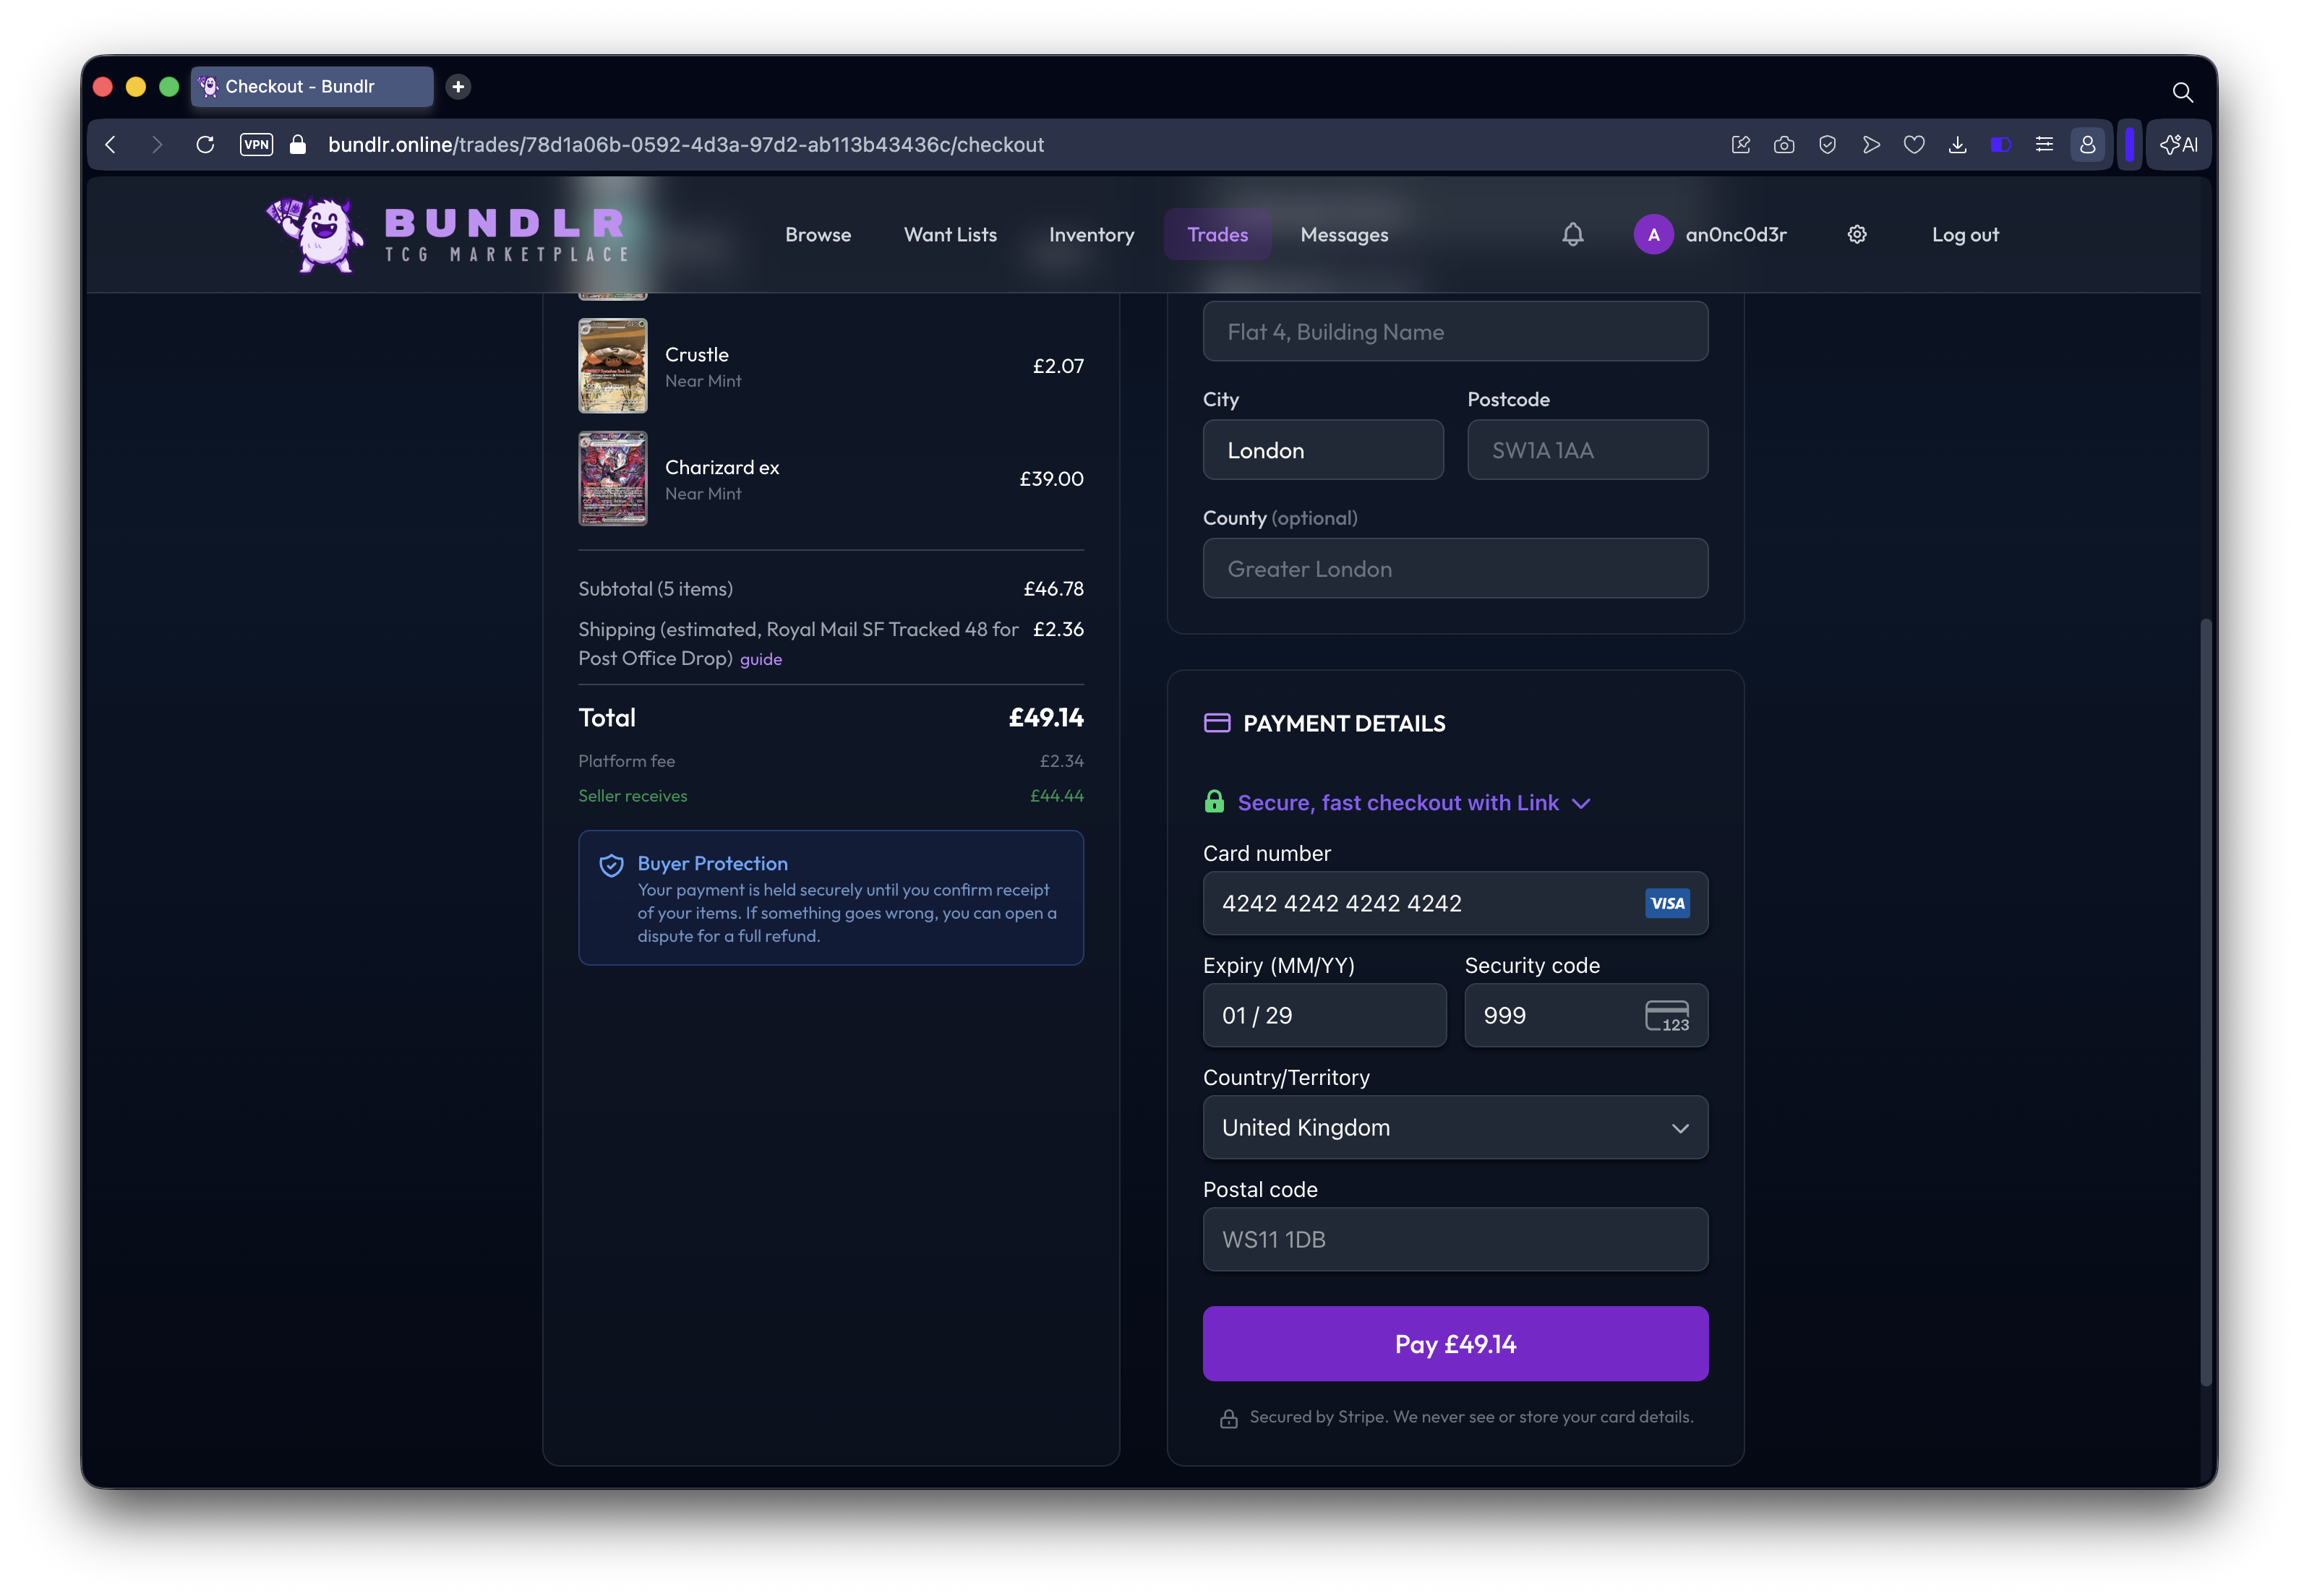Click the County Greater London field

pyautogui.click(x=1455, y=568)
